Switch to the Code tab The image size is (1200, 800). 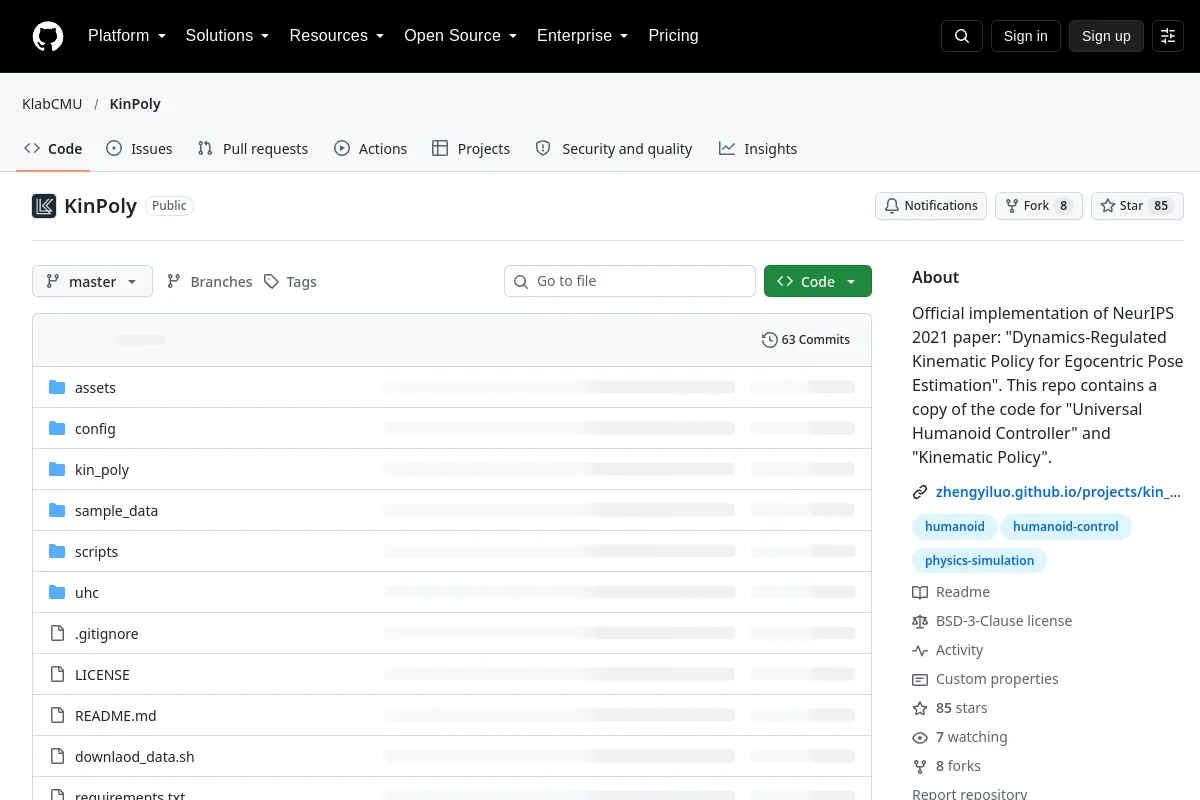[53, 148]
